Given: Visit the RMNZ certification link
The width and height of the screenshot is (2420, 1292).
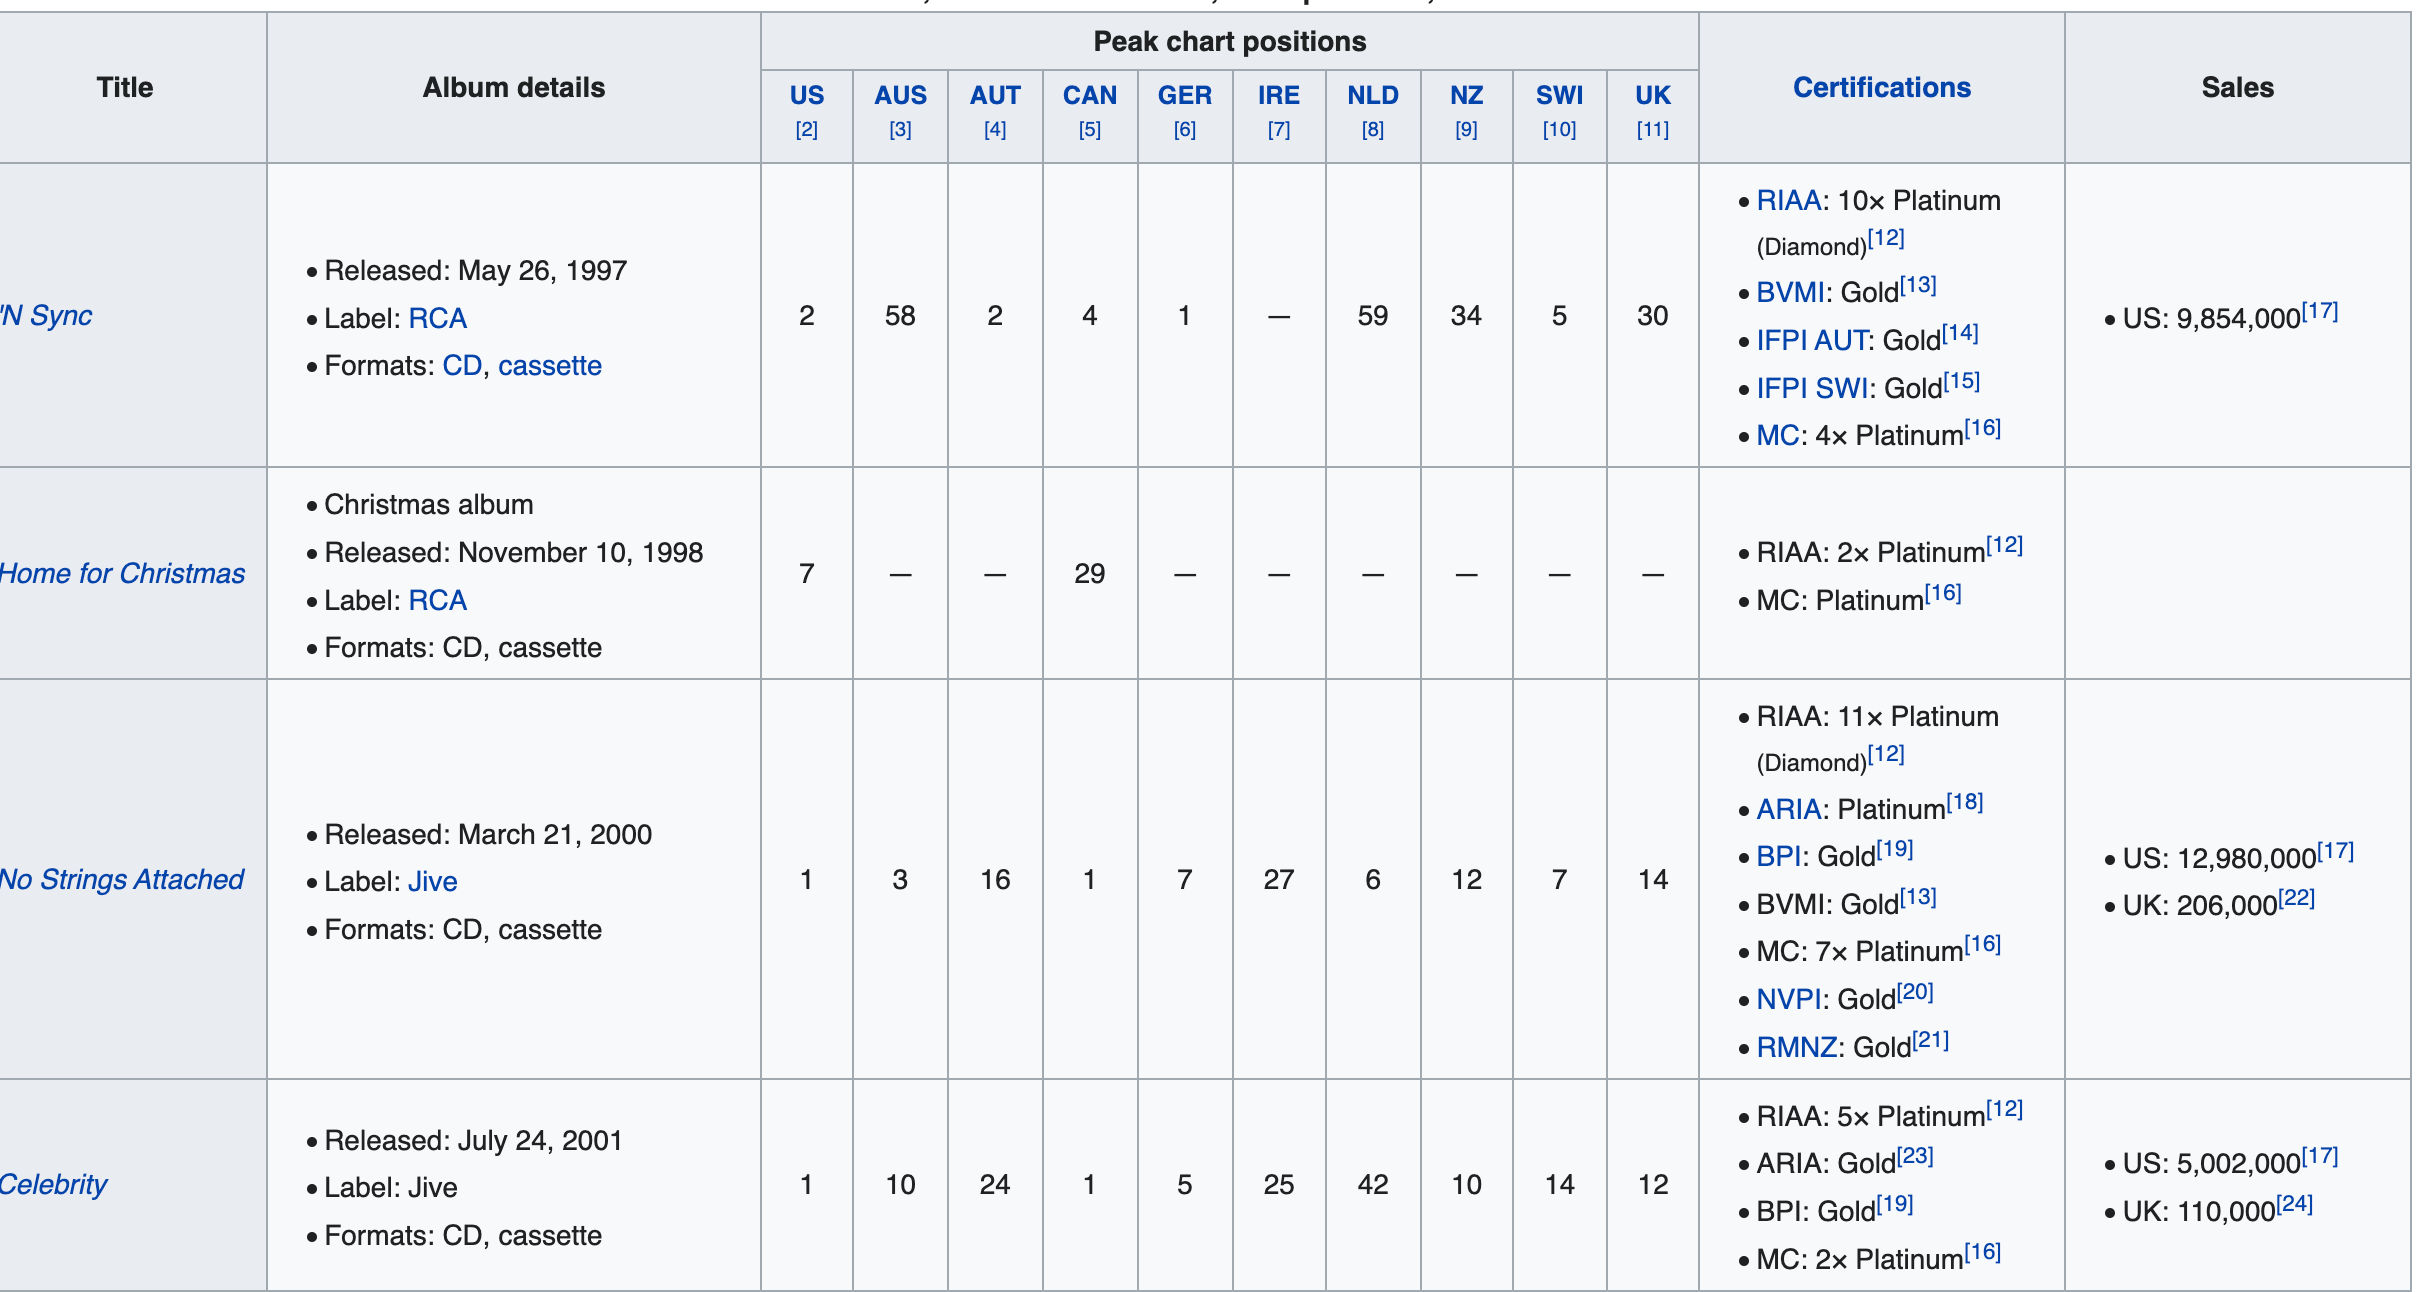Looking at the screenshot, I should (x=1796, y=1048).
